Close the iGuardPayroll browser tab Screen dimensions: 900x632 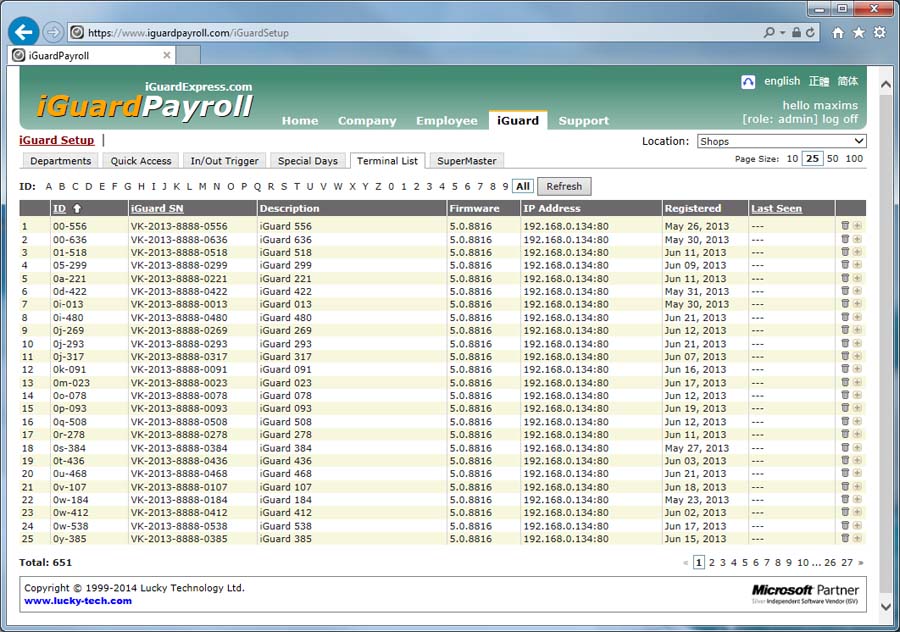click(x=166, y=55)
